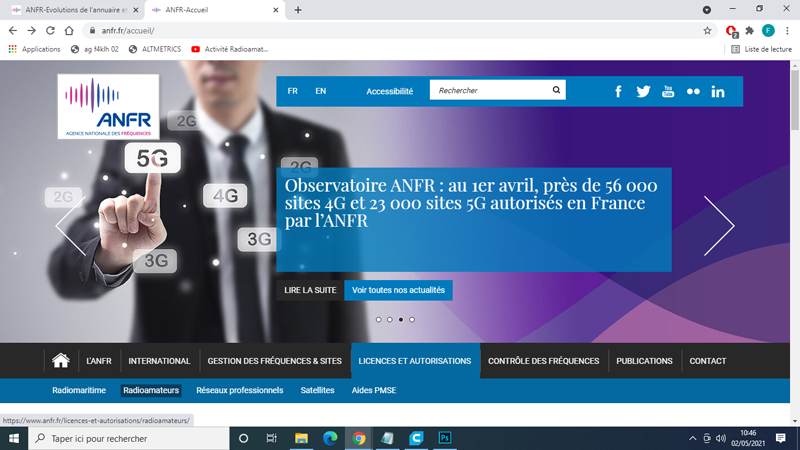The height and width of the screenshot is (450, 800).
Task: Open Aides PMSE submenu link
Action: point(374,390)
